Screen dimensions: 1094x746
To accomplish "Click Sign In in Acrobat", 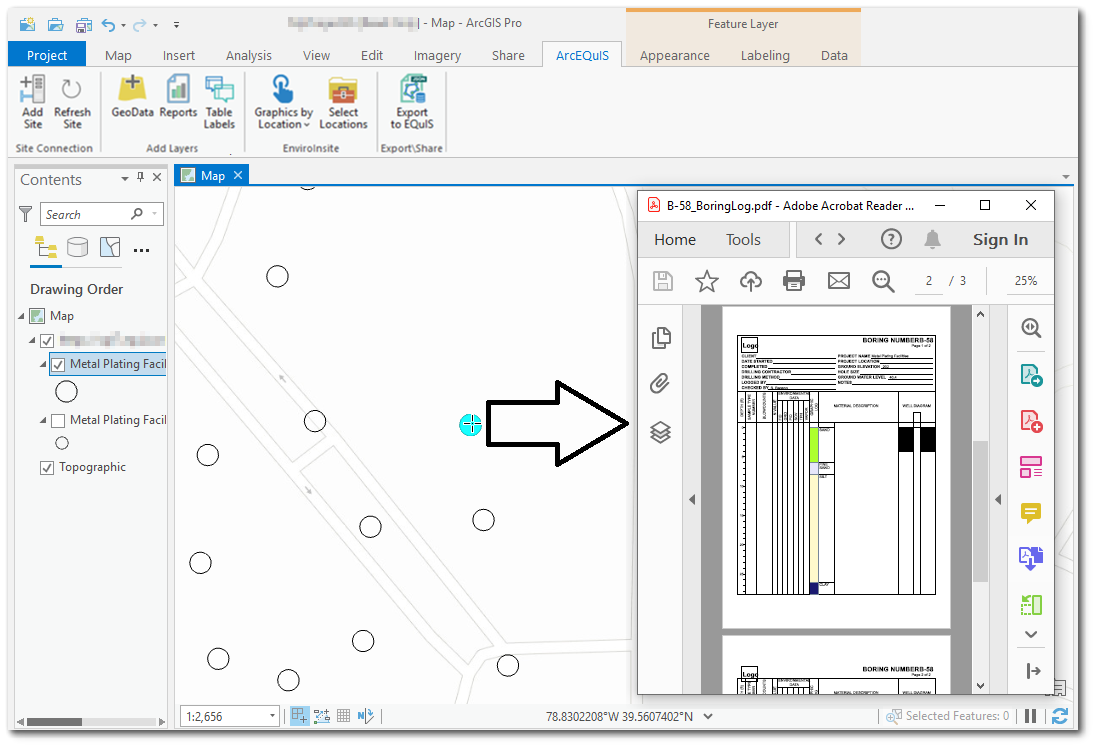I will pyautogui.click(x=1000, y=239).
